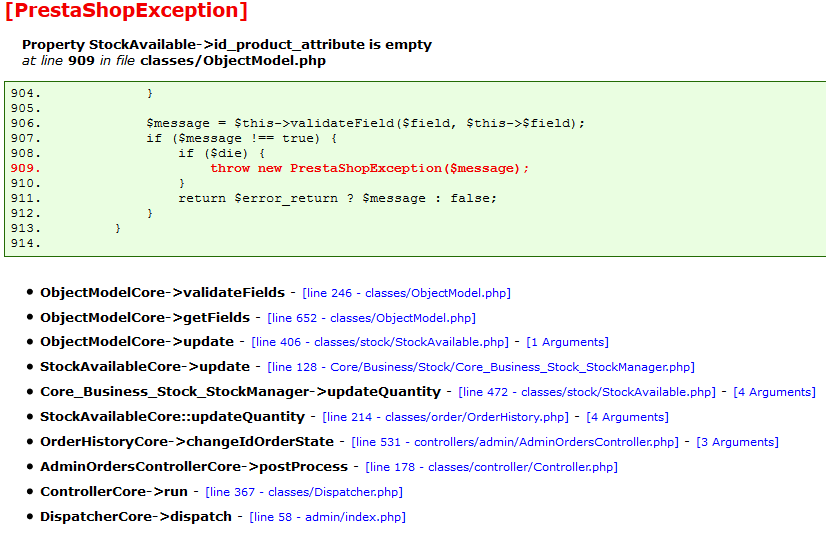The height and width of the screenshot is (544, 826).
Task: Click the OrderHistoryCore->changeIdOrderState stack entry
Action: [x=187, y=441]
